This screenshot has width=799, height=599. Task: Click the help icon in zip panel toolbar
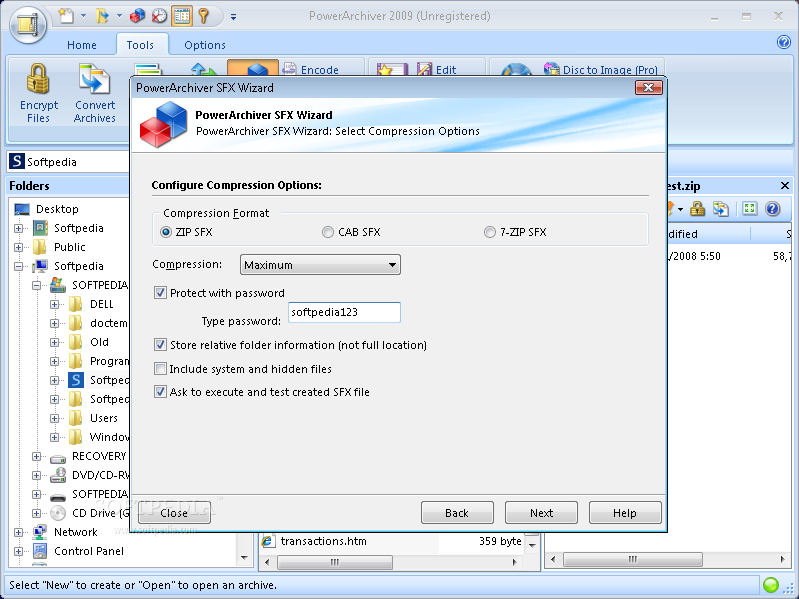click(x=773, y=208)
